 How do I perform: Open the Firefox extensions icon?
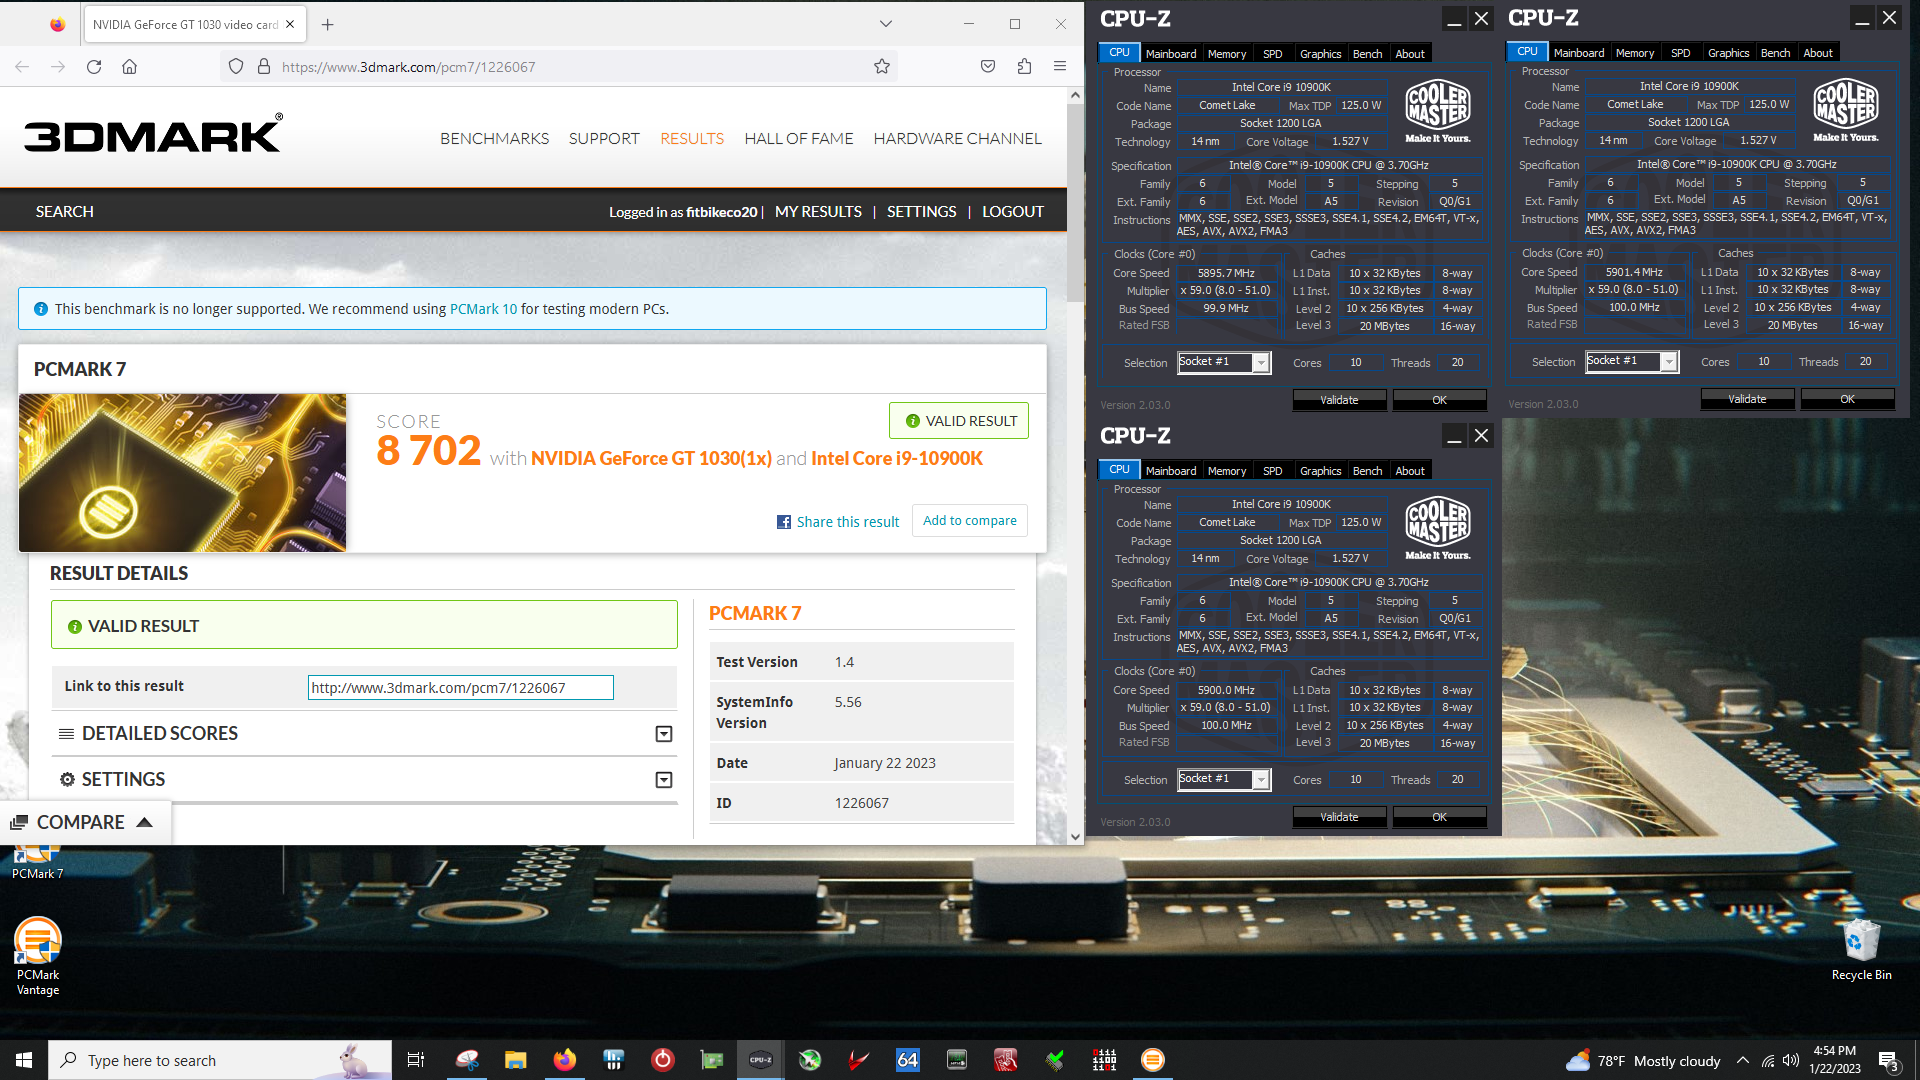(x=1024, y=66)
